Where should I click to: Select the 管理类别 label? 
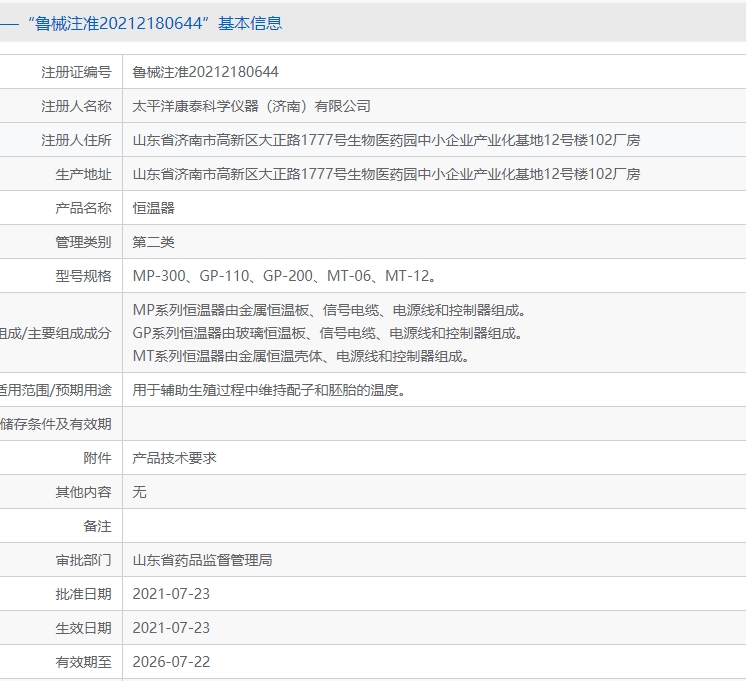pos(83,242)
